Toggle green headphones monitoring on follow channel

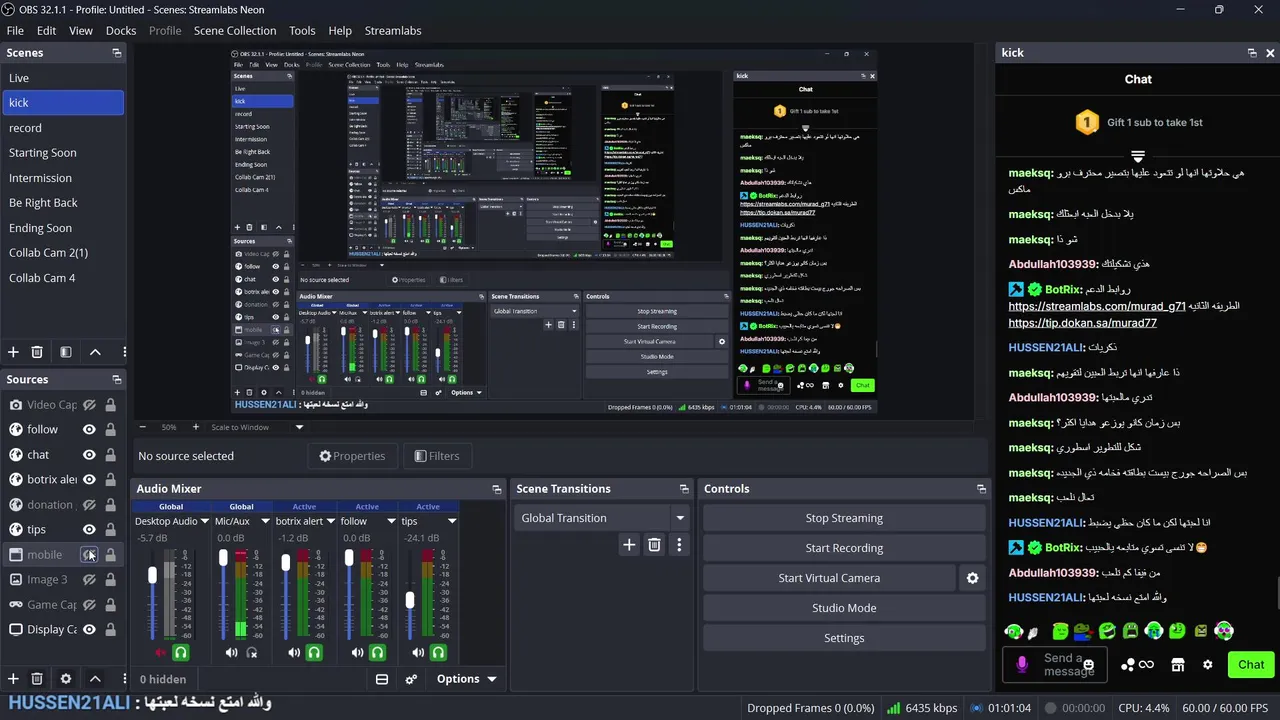pos(377,652)
